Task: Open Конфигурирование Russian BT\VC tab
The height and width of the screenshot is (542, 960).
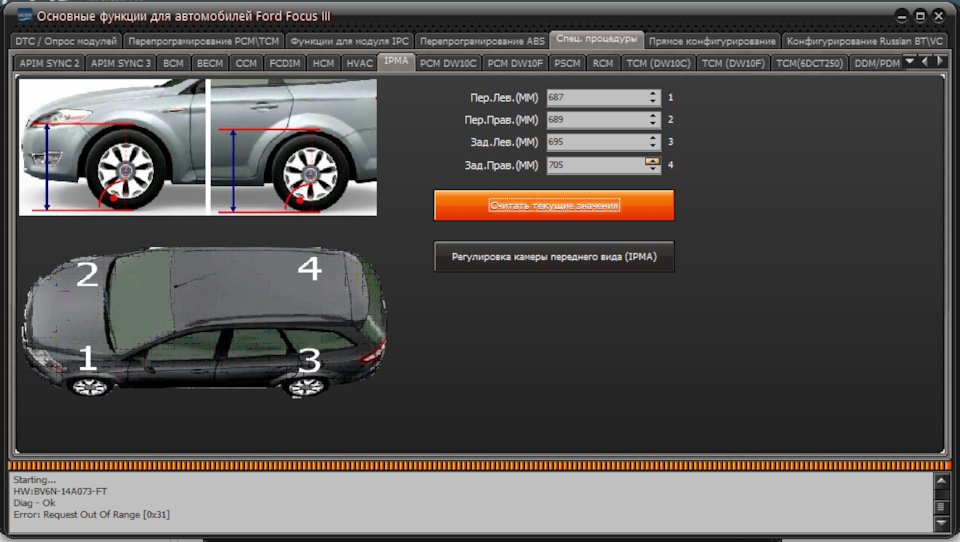Action: click(864, 41)
